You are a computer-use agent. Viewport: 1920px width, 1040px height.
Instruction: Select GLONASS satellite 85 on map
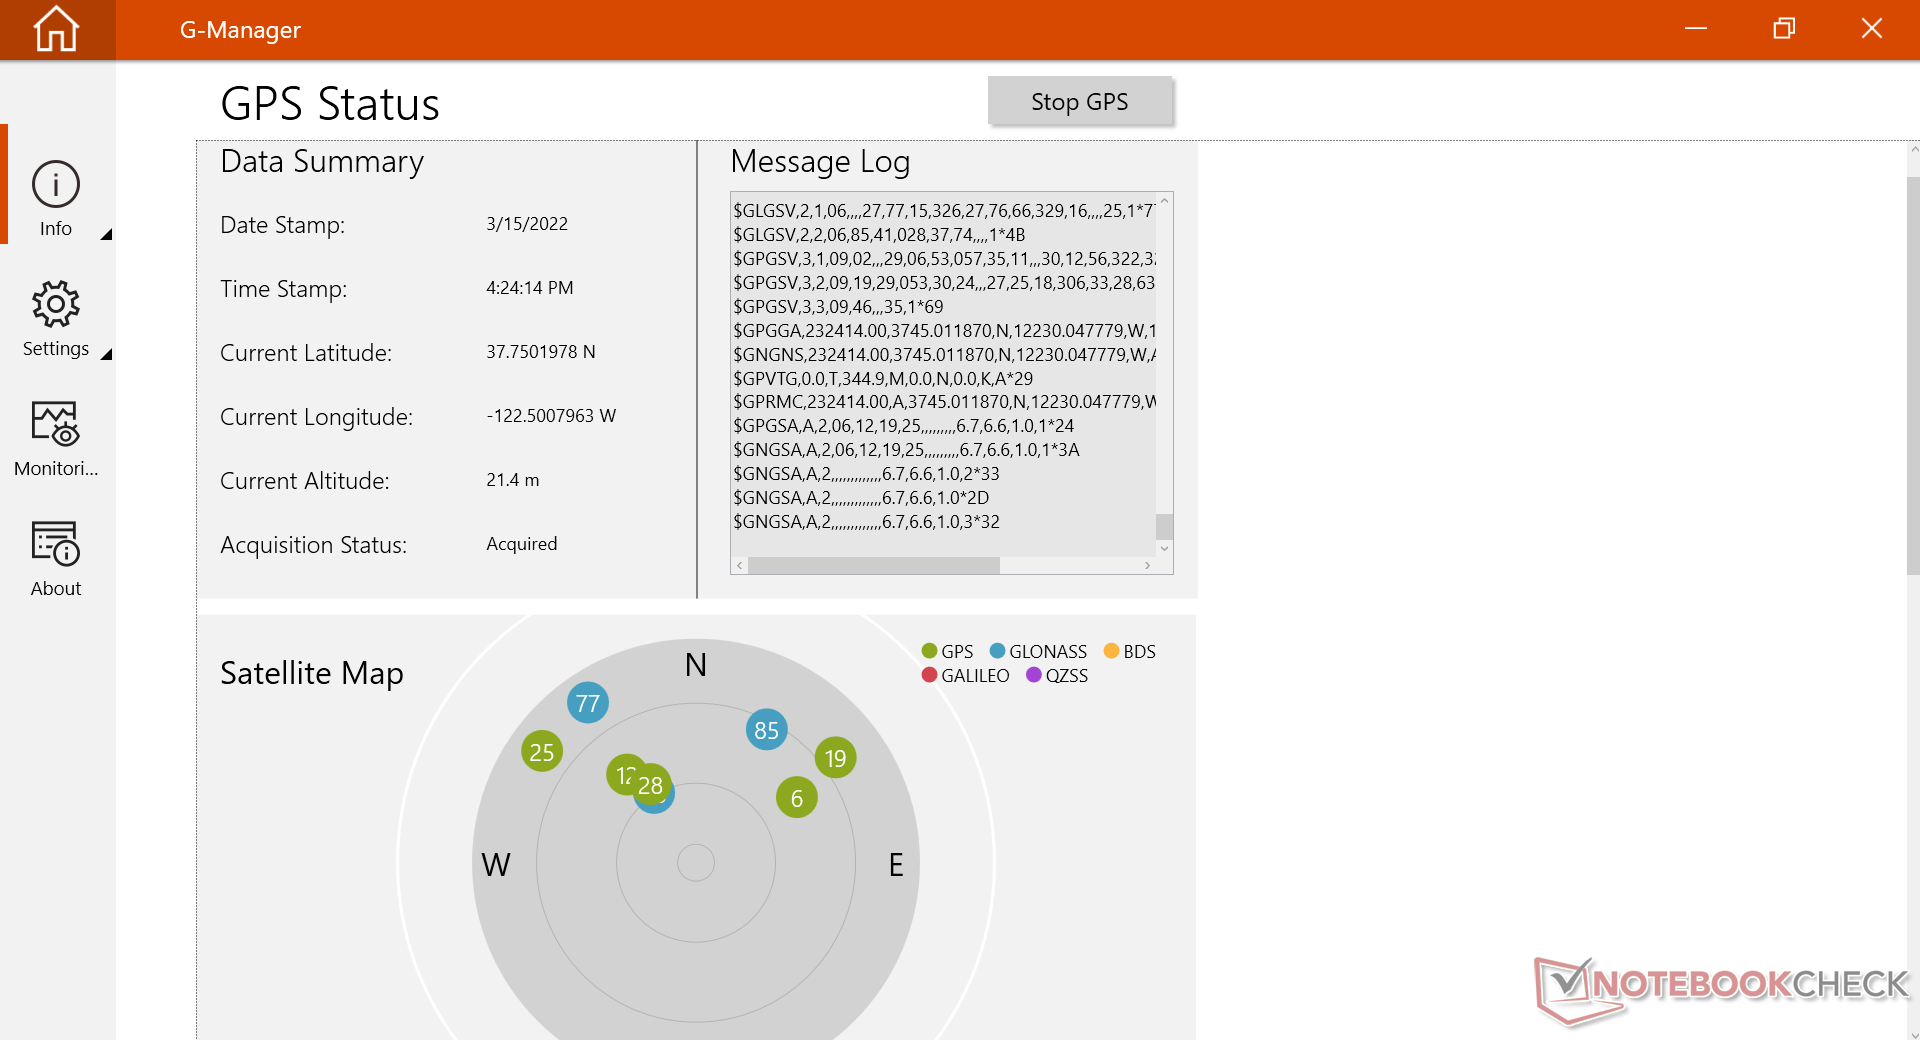pyautogui.click(x=767, y=730)
